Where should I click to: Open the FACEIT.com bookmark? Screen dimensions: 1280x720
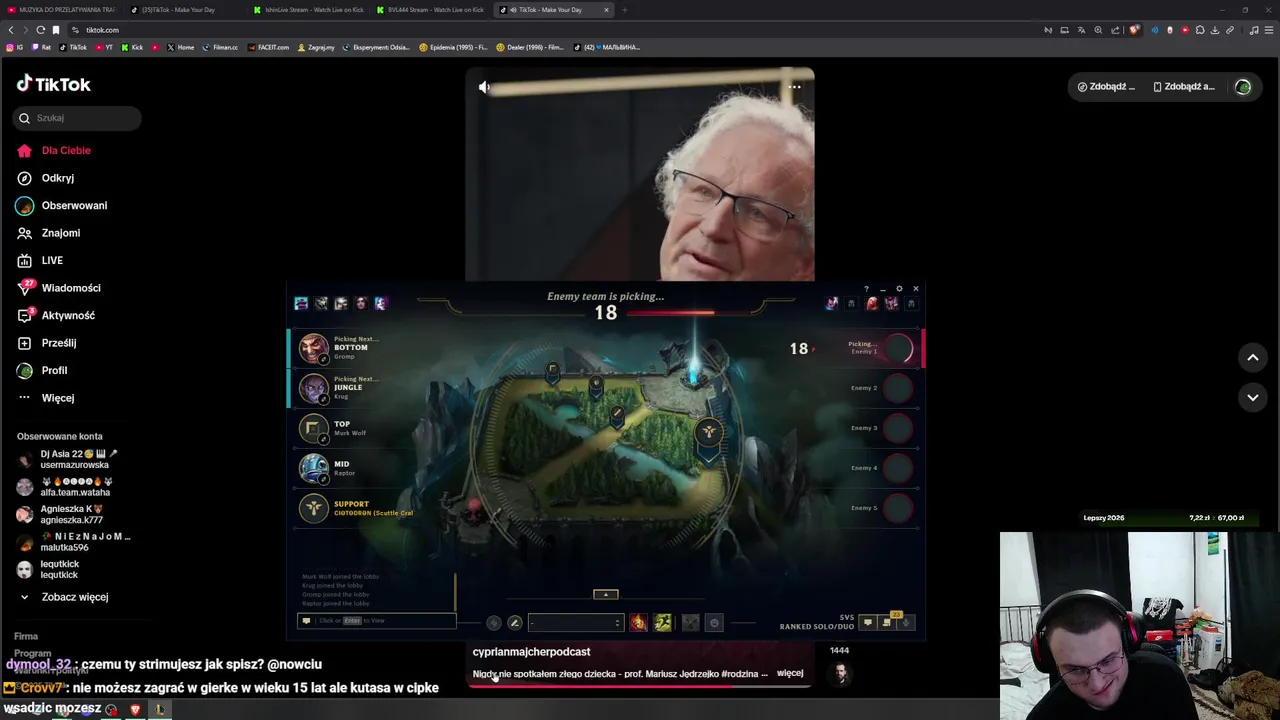[x=267, y=47]
